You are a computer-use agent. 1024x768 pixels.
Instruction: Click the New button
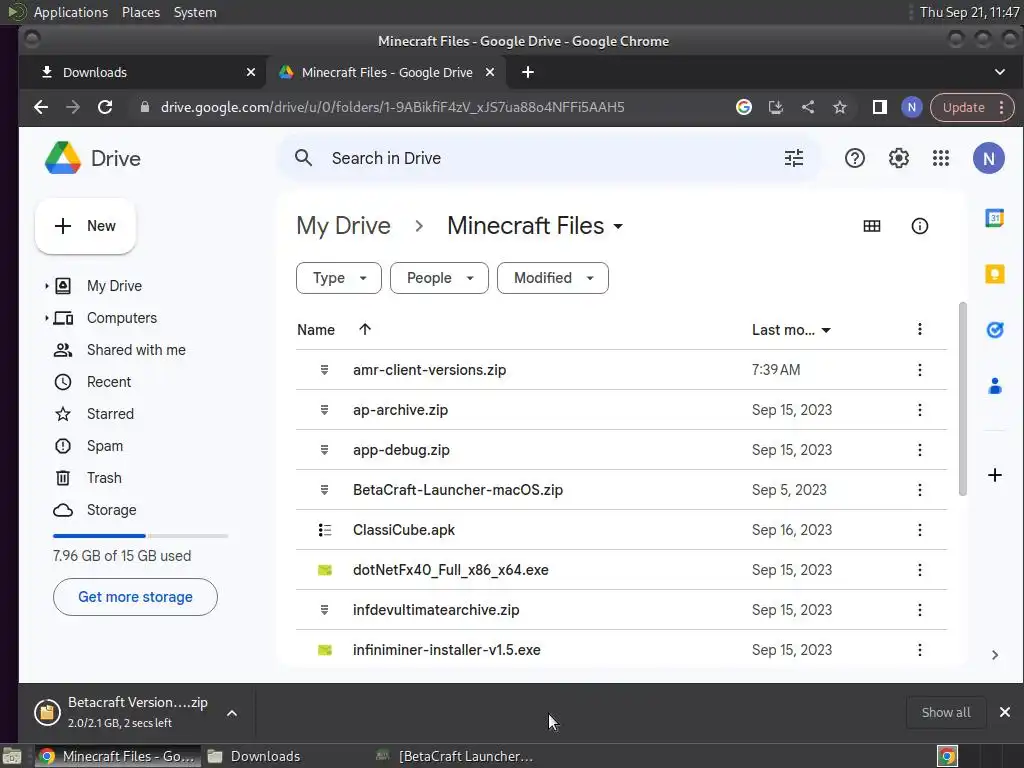[85, 226]
